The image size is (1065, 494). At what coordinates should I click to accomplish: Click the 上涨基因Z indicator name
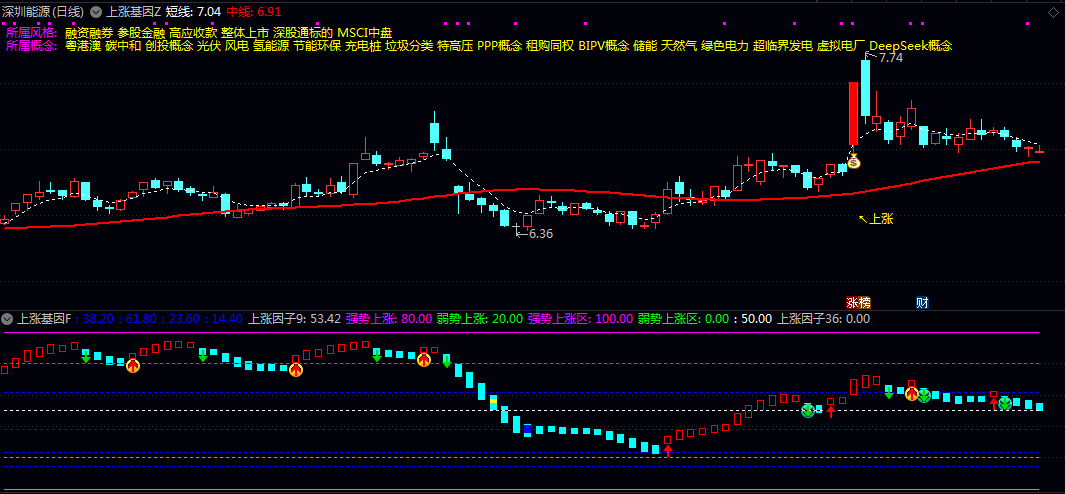tap(133, 12)
